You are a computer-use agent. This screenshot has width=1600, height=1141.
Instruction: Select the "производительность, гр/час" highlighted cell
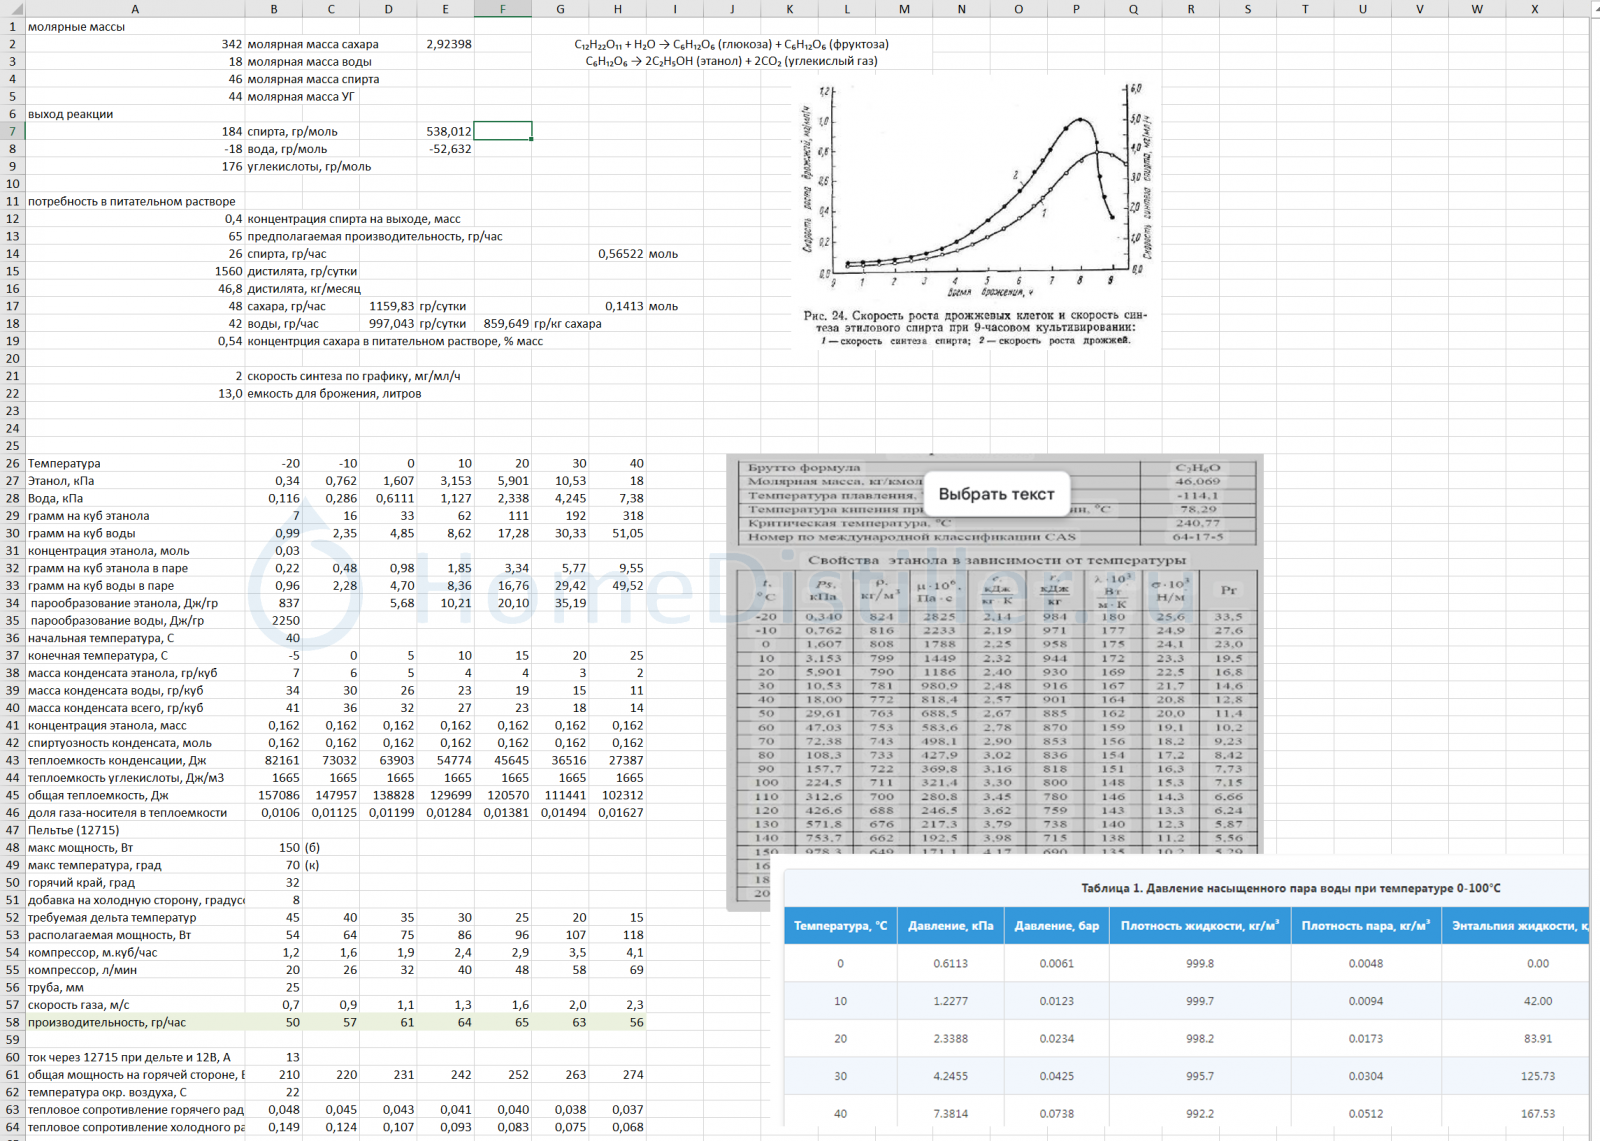pos(135,1022)
